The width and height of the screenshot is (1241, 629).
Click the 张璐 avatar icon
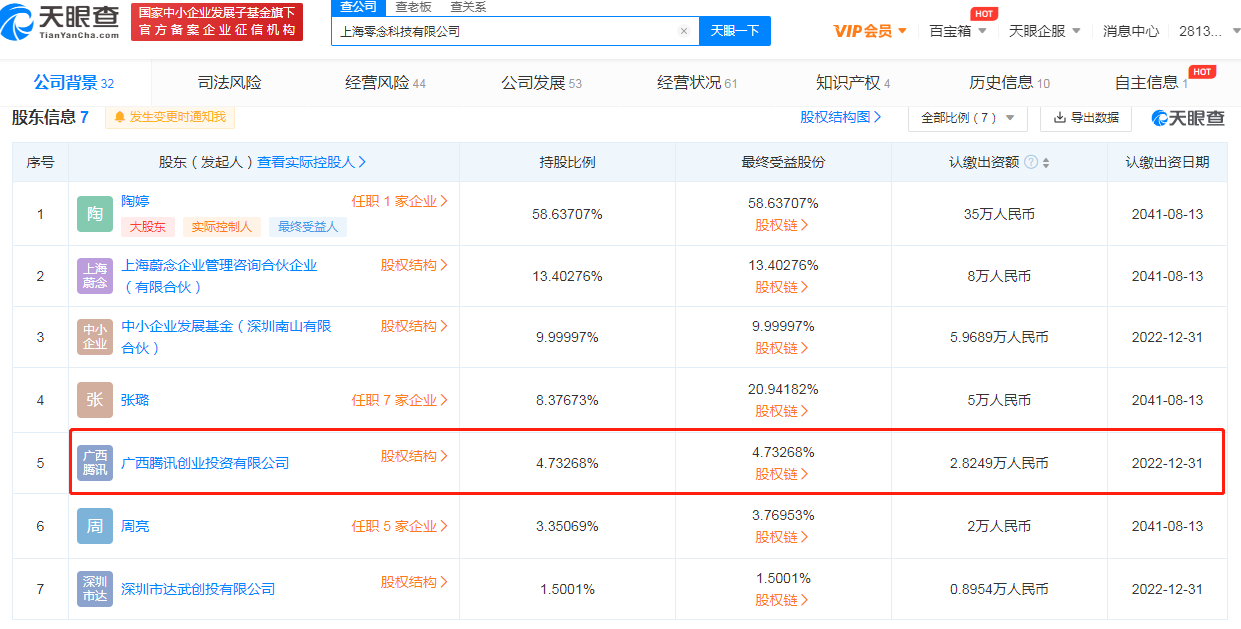click(95, 400)
